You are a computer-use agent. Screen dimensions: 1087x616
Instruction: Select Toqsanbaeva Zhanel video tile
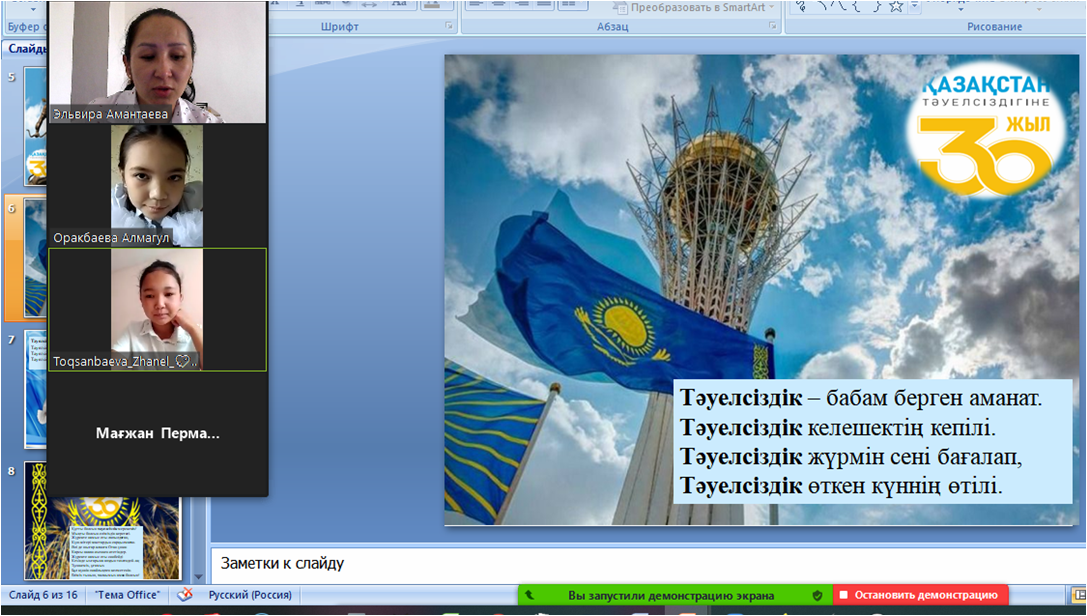157,310
